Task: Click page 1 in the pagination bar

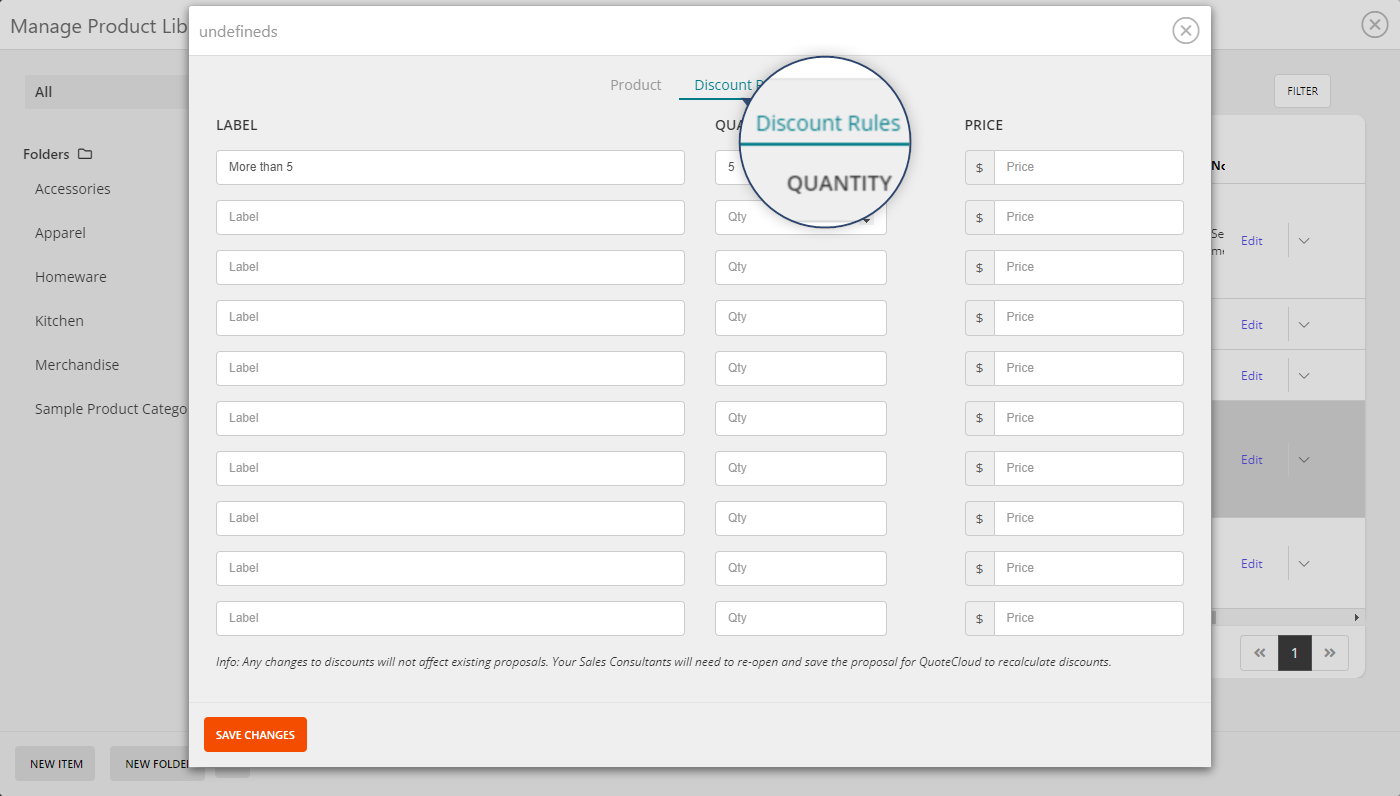Action: click(x=1294, y=652)
